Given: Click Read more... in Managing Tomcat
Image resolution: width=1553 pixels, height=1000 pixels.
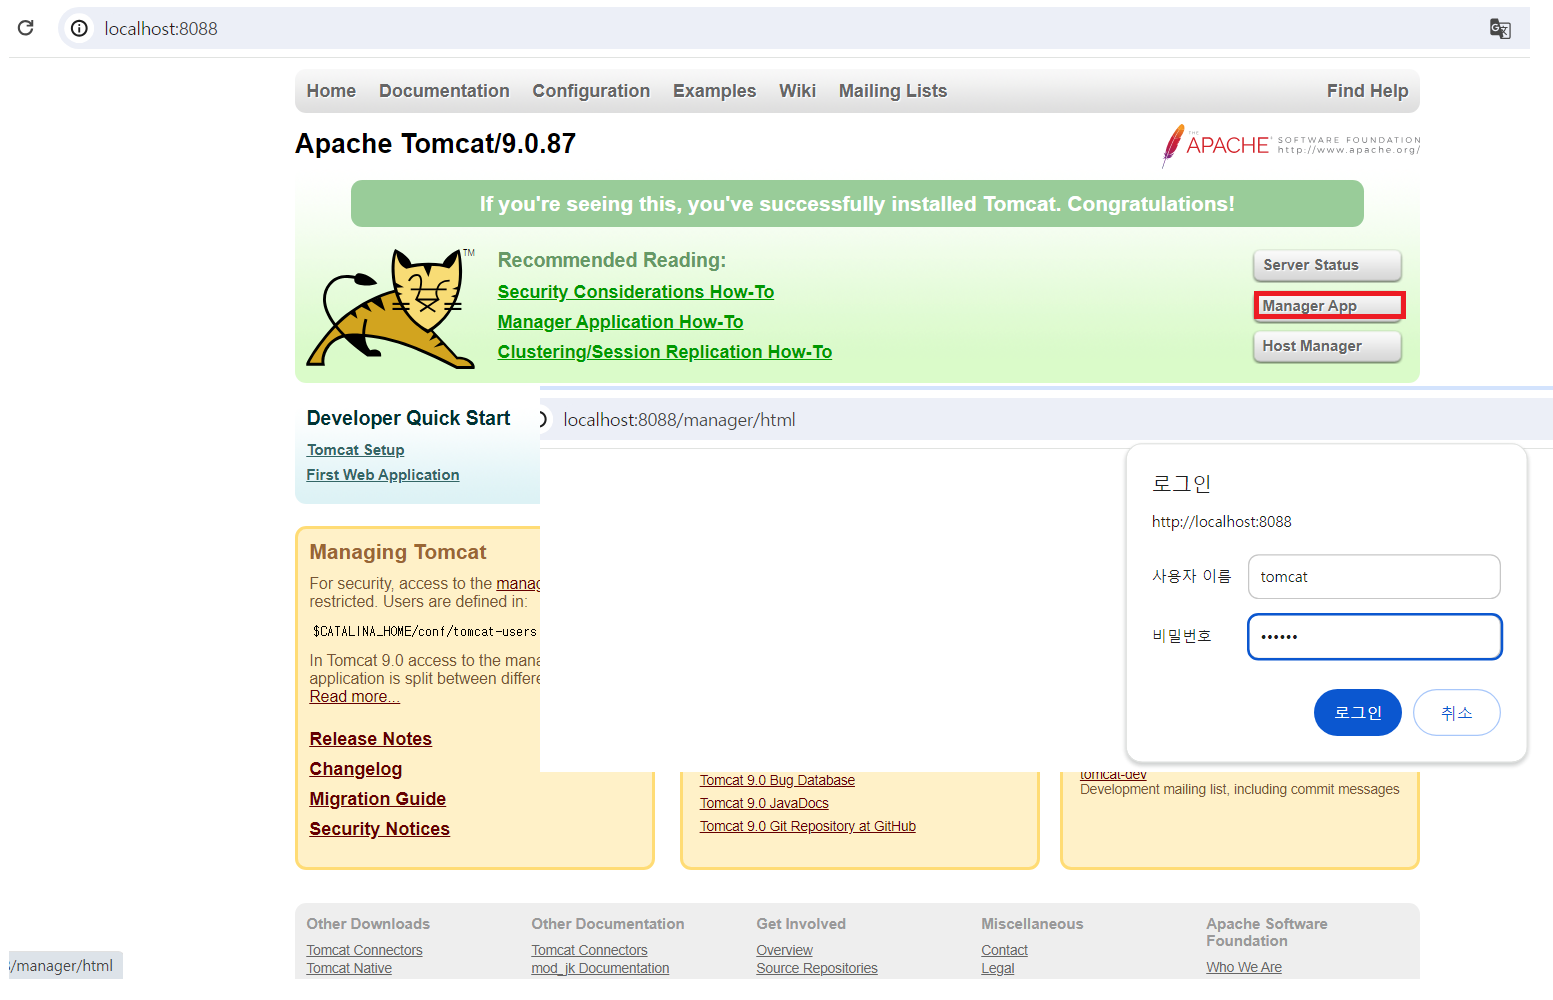Looking at the screenshot, I should pos(354,697).
